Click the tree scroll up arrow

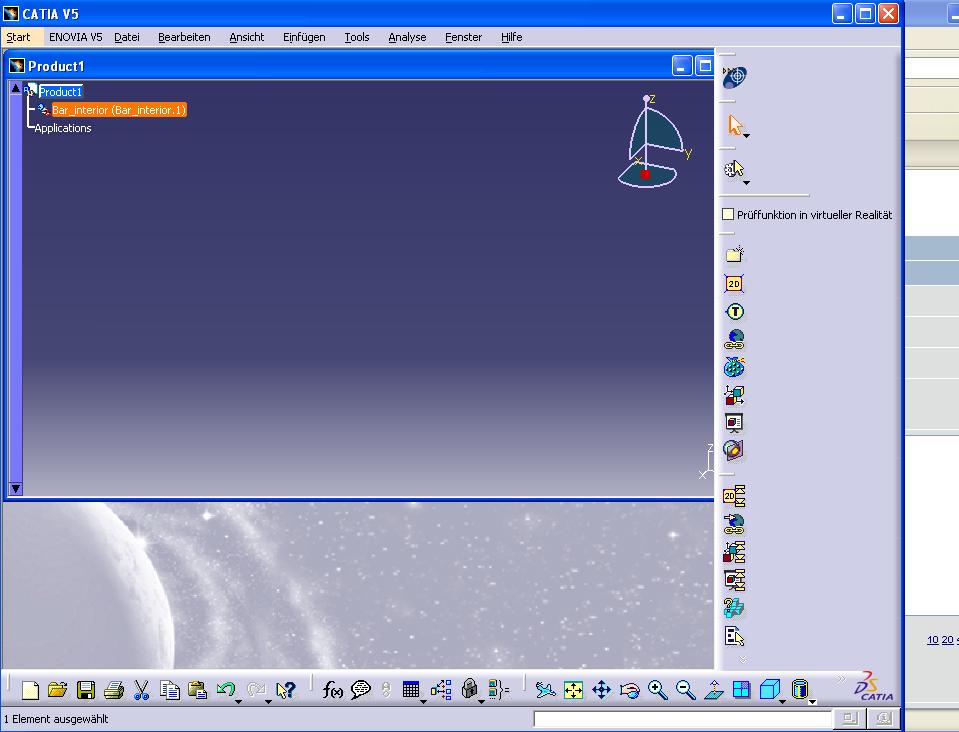[x=15, y=89]
